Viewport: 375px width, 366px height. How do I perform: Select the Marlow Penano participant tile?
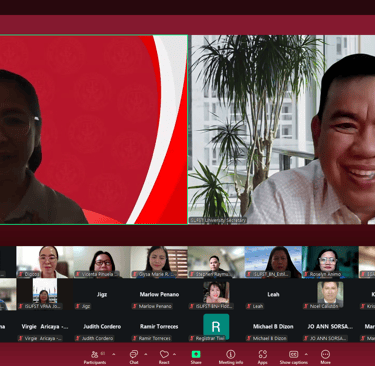pos(159,294)
